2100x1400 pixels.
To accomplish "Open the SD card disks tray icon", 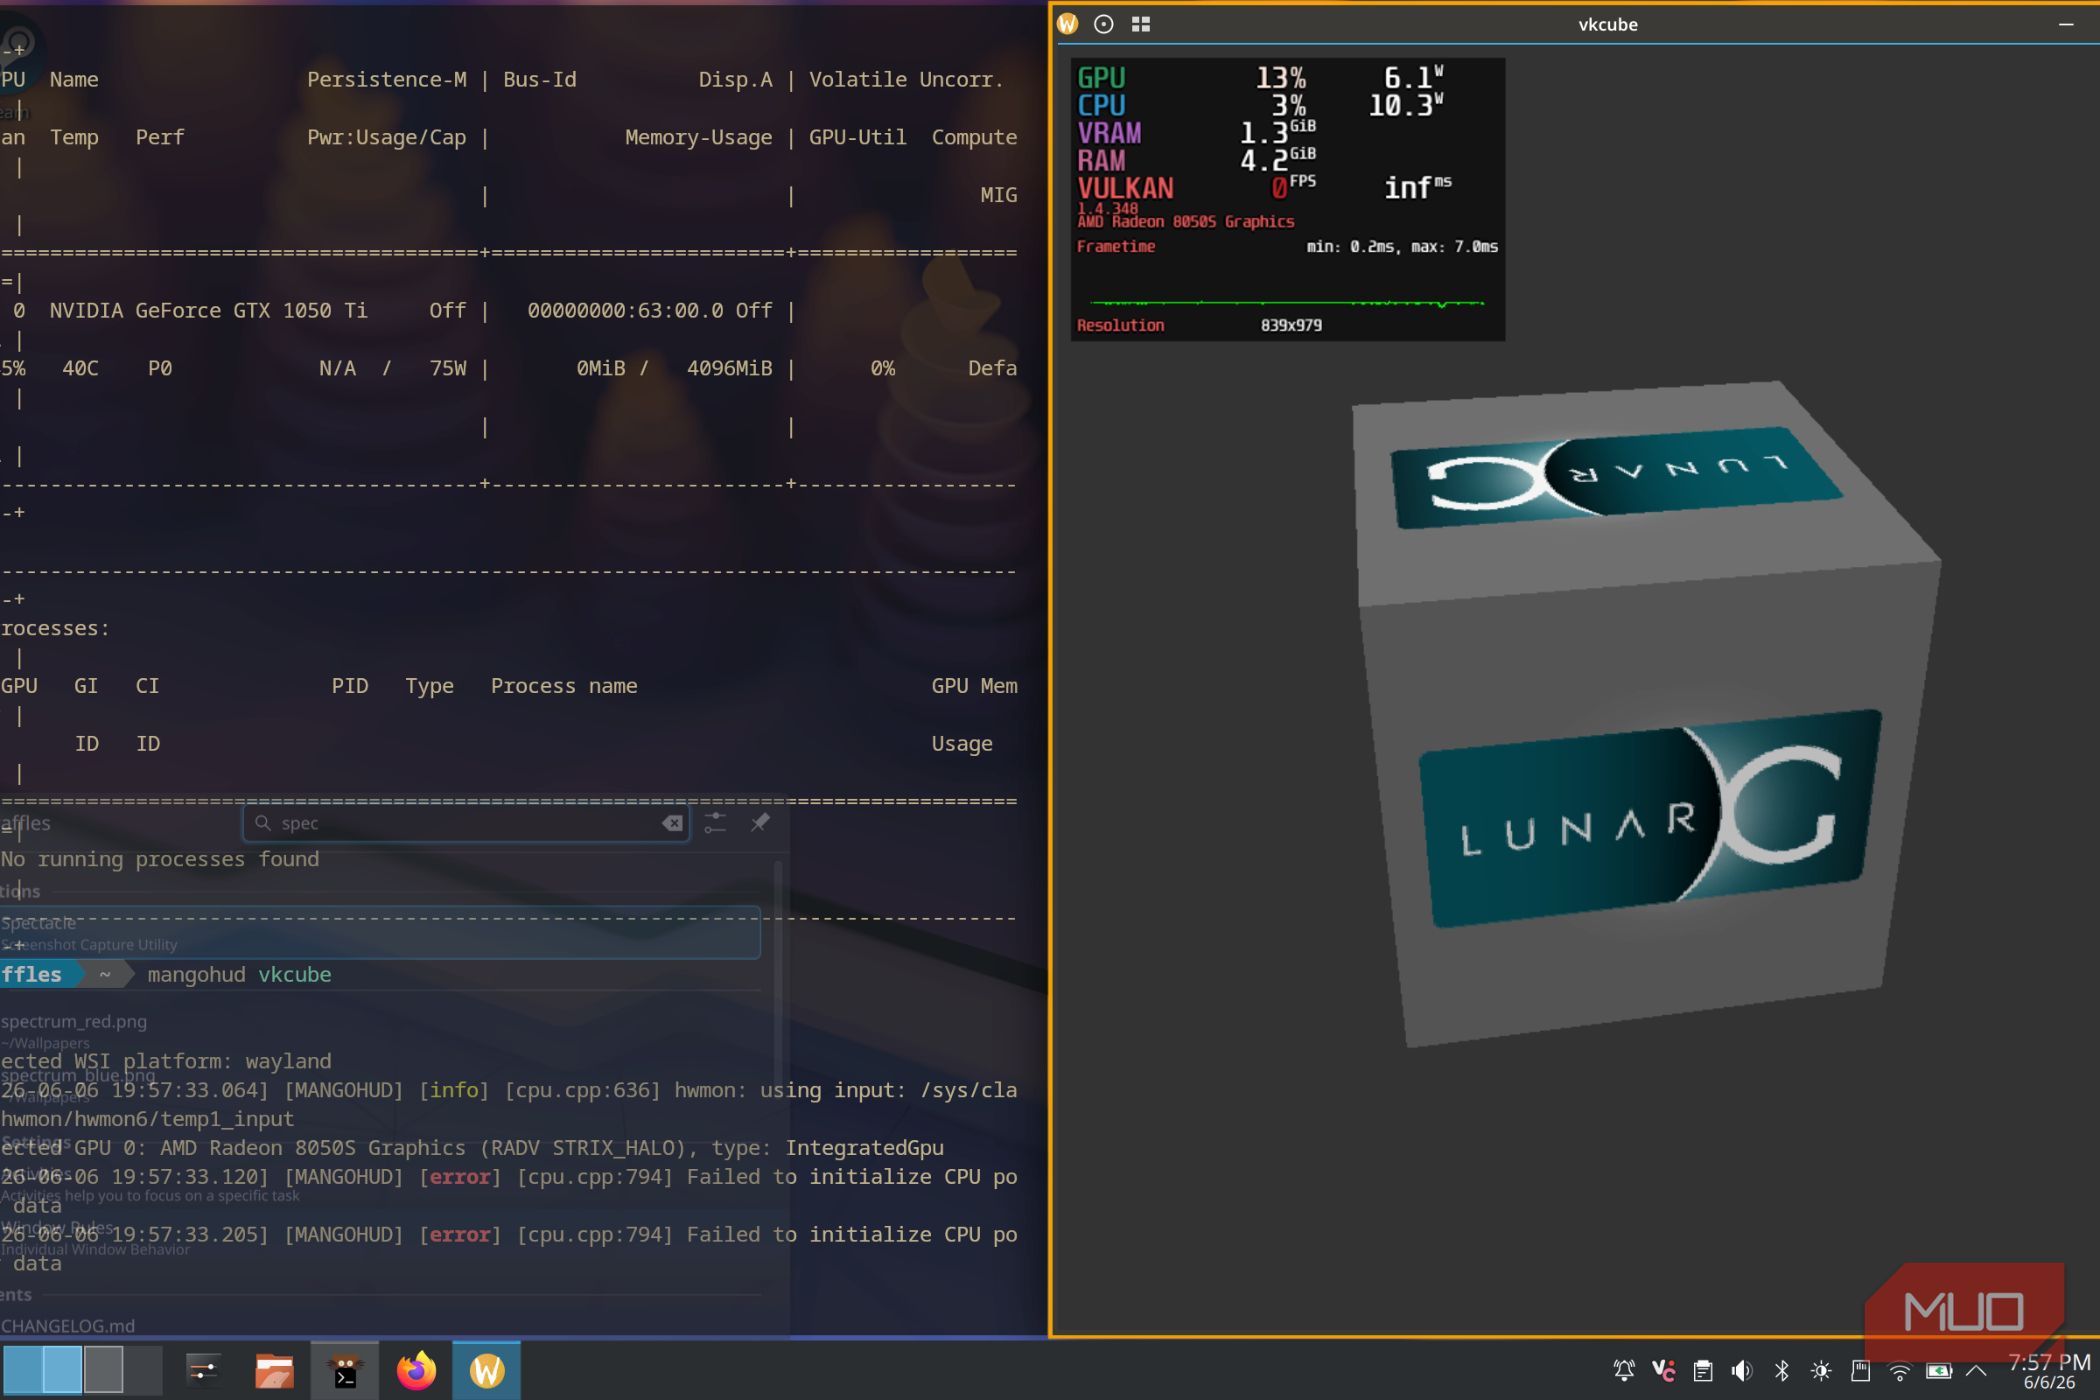I will pyautogui.click(x=1860, y=1371).
